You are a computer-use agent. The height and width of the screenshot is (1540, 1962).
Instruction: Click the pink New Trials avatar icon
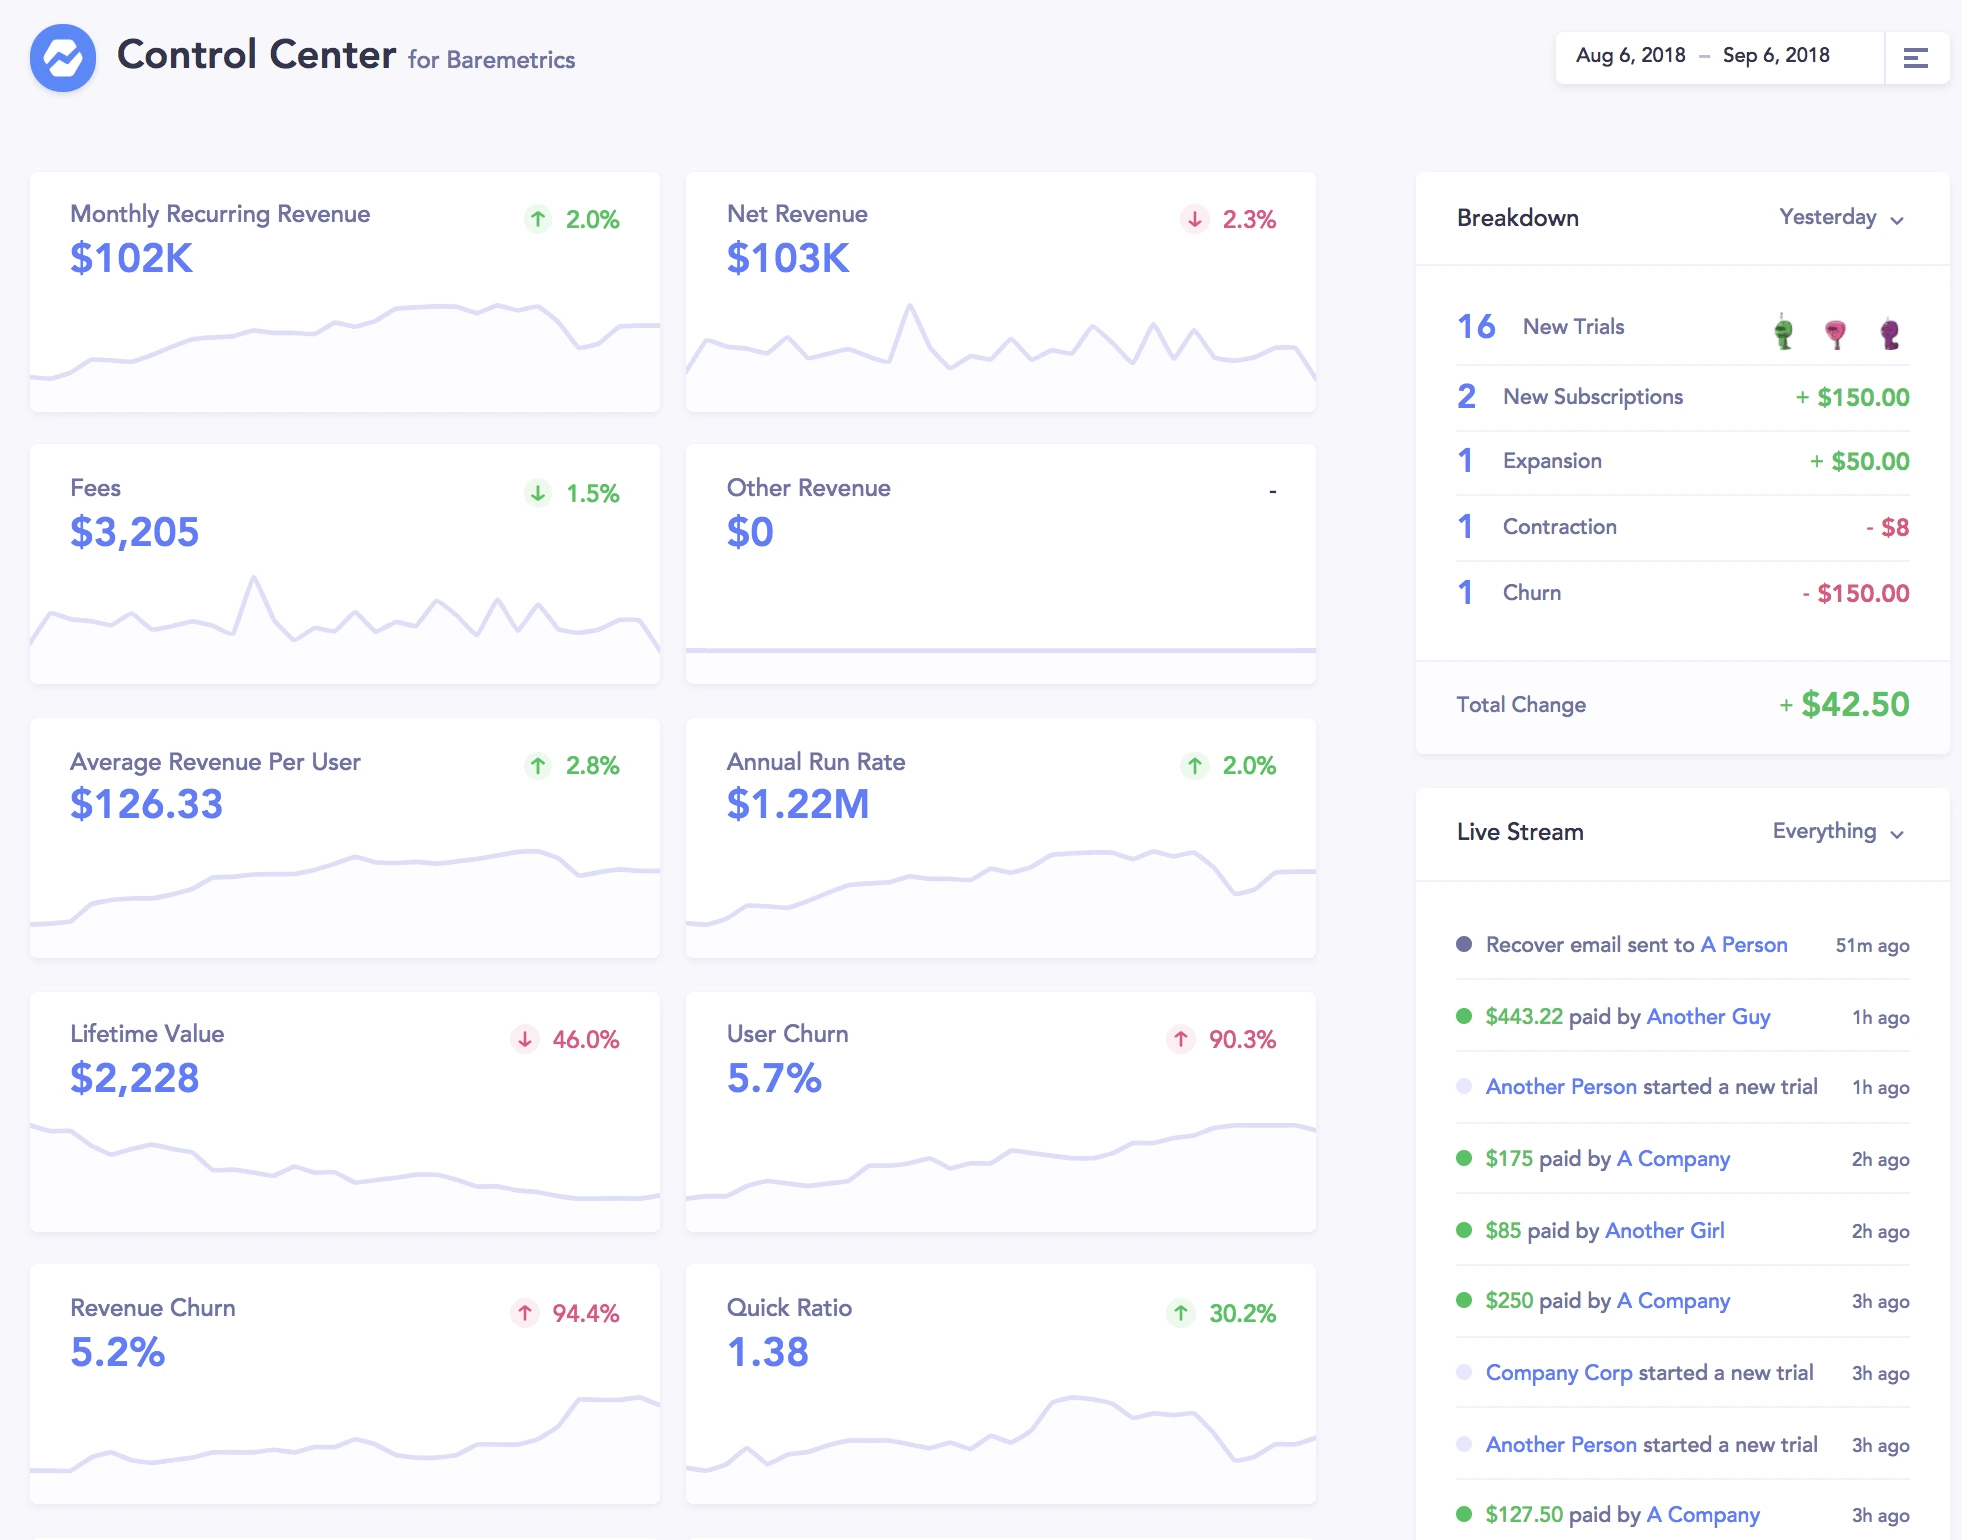point(1837,334)
